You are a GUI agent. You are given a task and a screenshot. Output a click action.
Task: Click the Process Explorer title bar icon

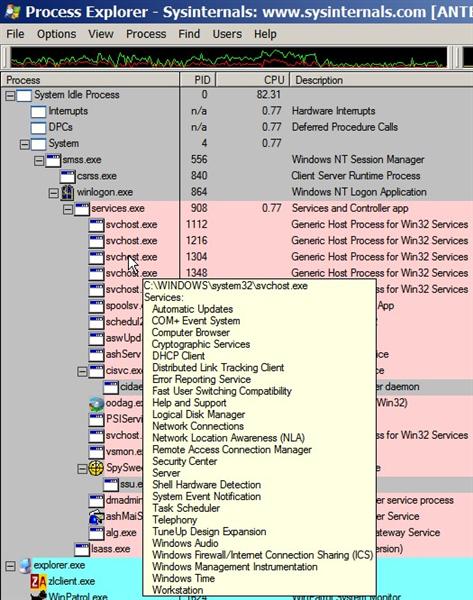coord(13,11)
